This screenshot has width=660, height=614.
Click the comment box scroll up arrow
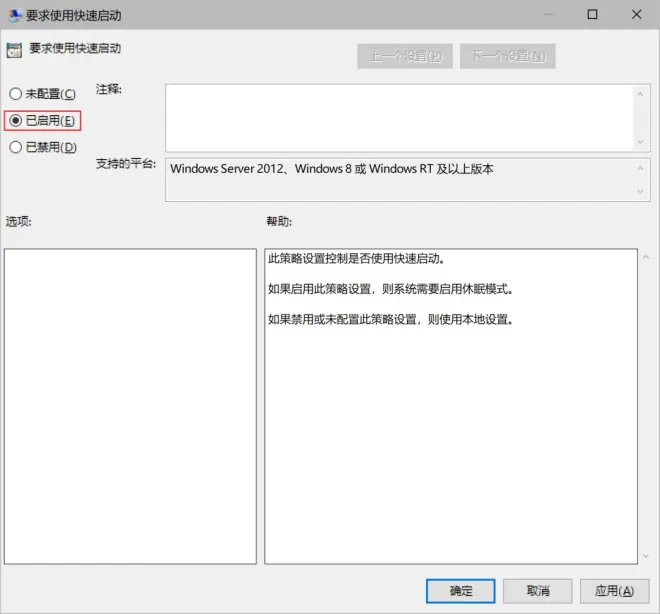click(x=640, y=94)
